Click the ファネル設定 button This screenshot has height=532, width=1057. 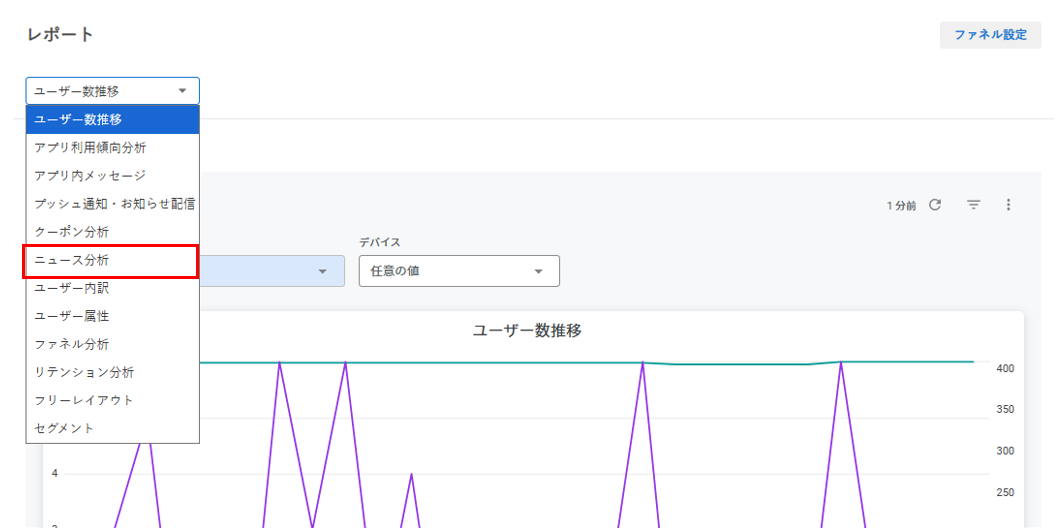coord(990,34)
